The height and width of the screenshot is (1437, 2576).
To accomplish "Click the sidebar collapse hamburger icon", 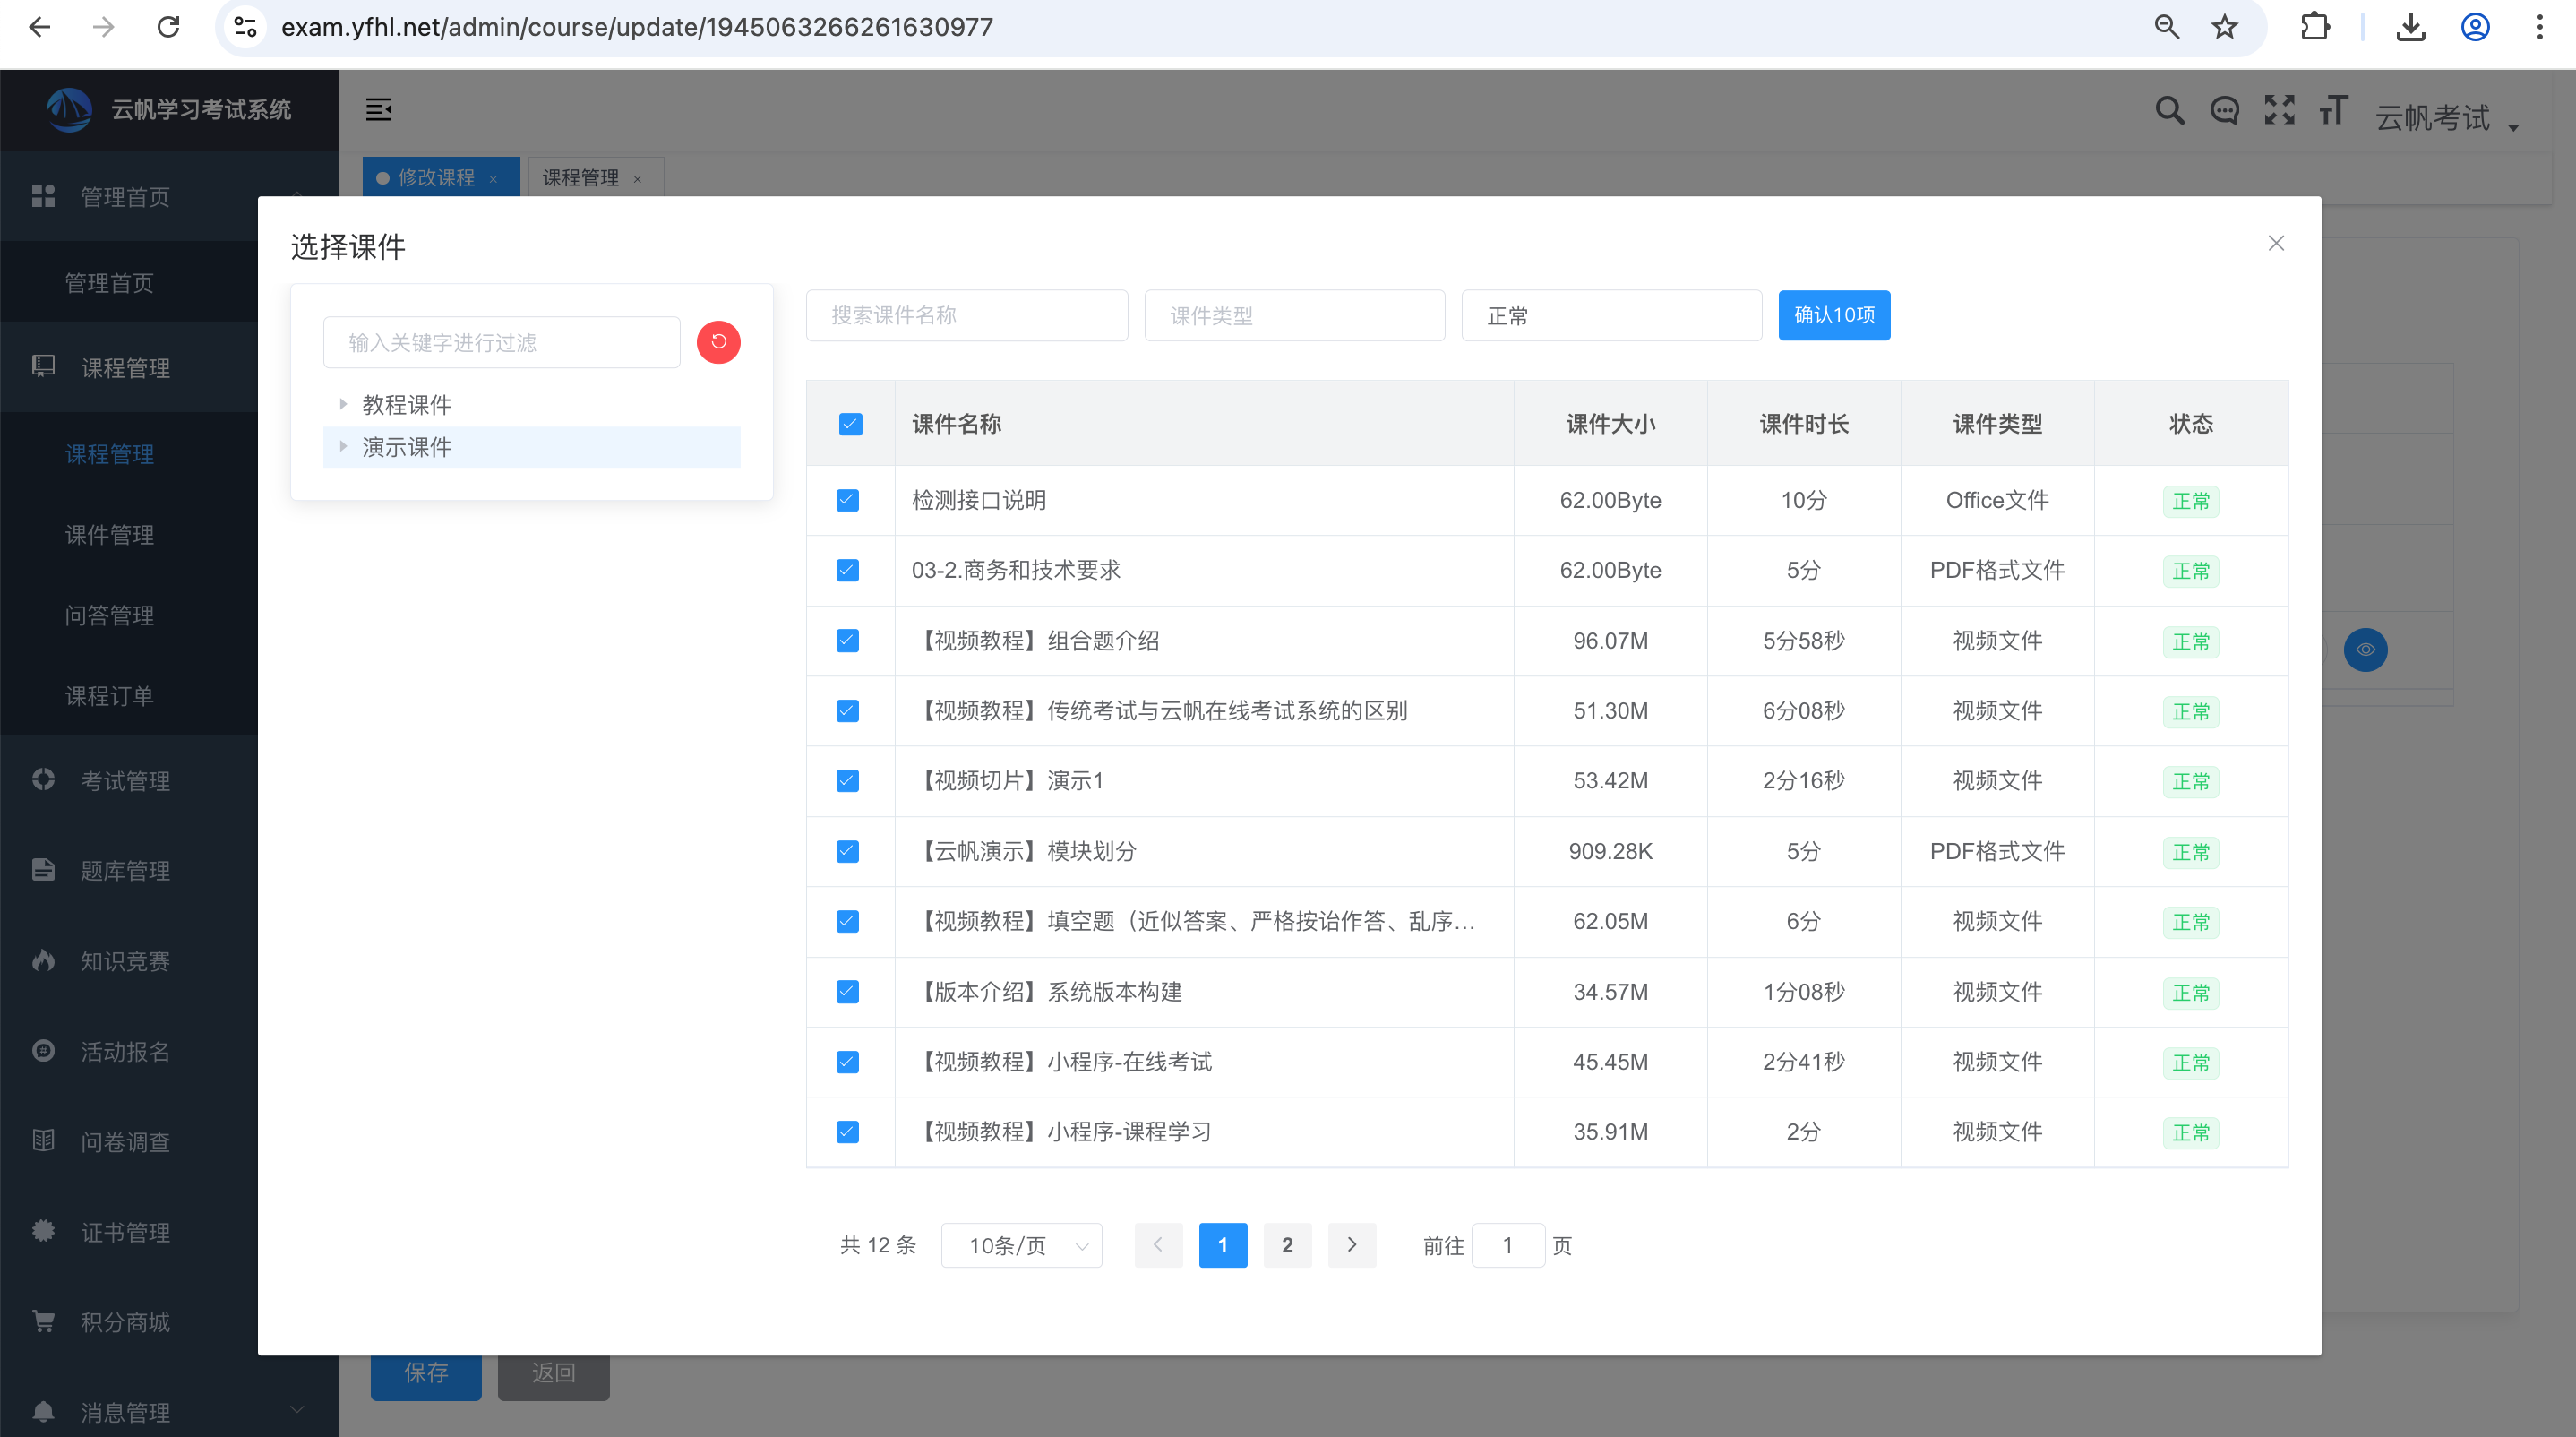I will (x=378, y=110).
